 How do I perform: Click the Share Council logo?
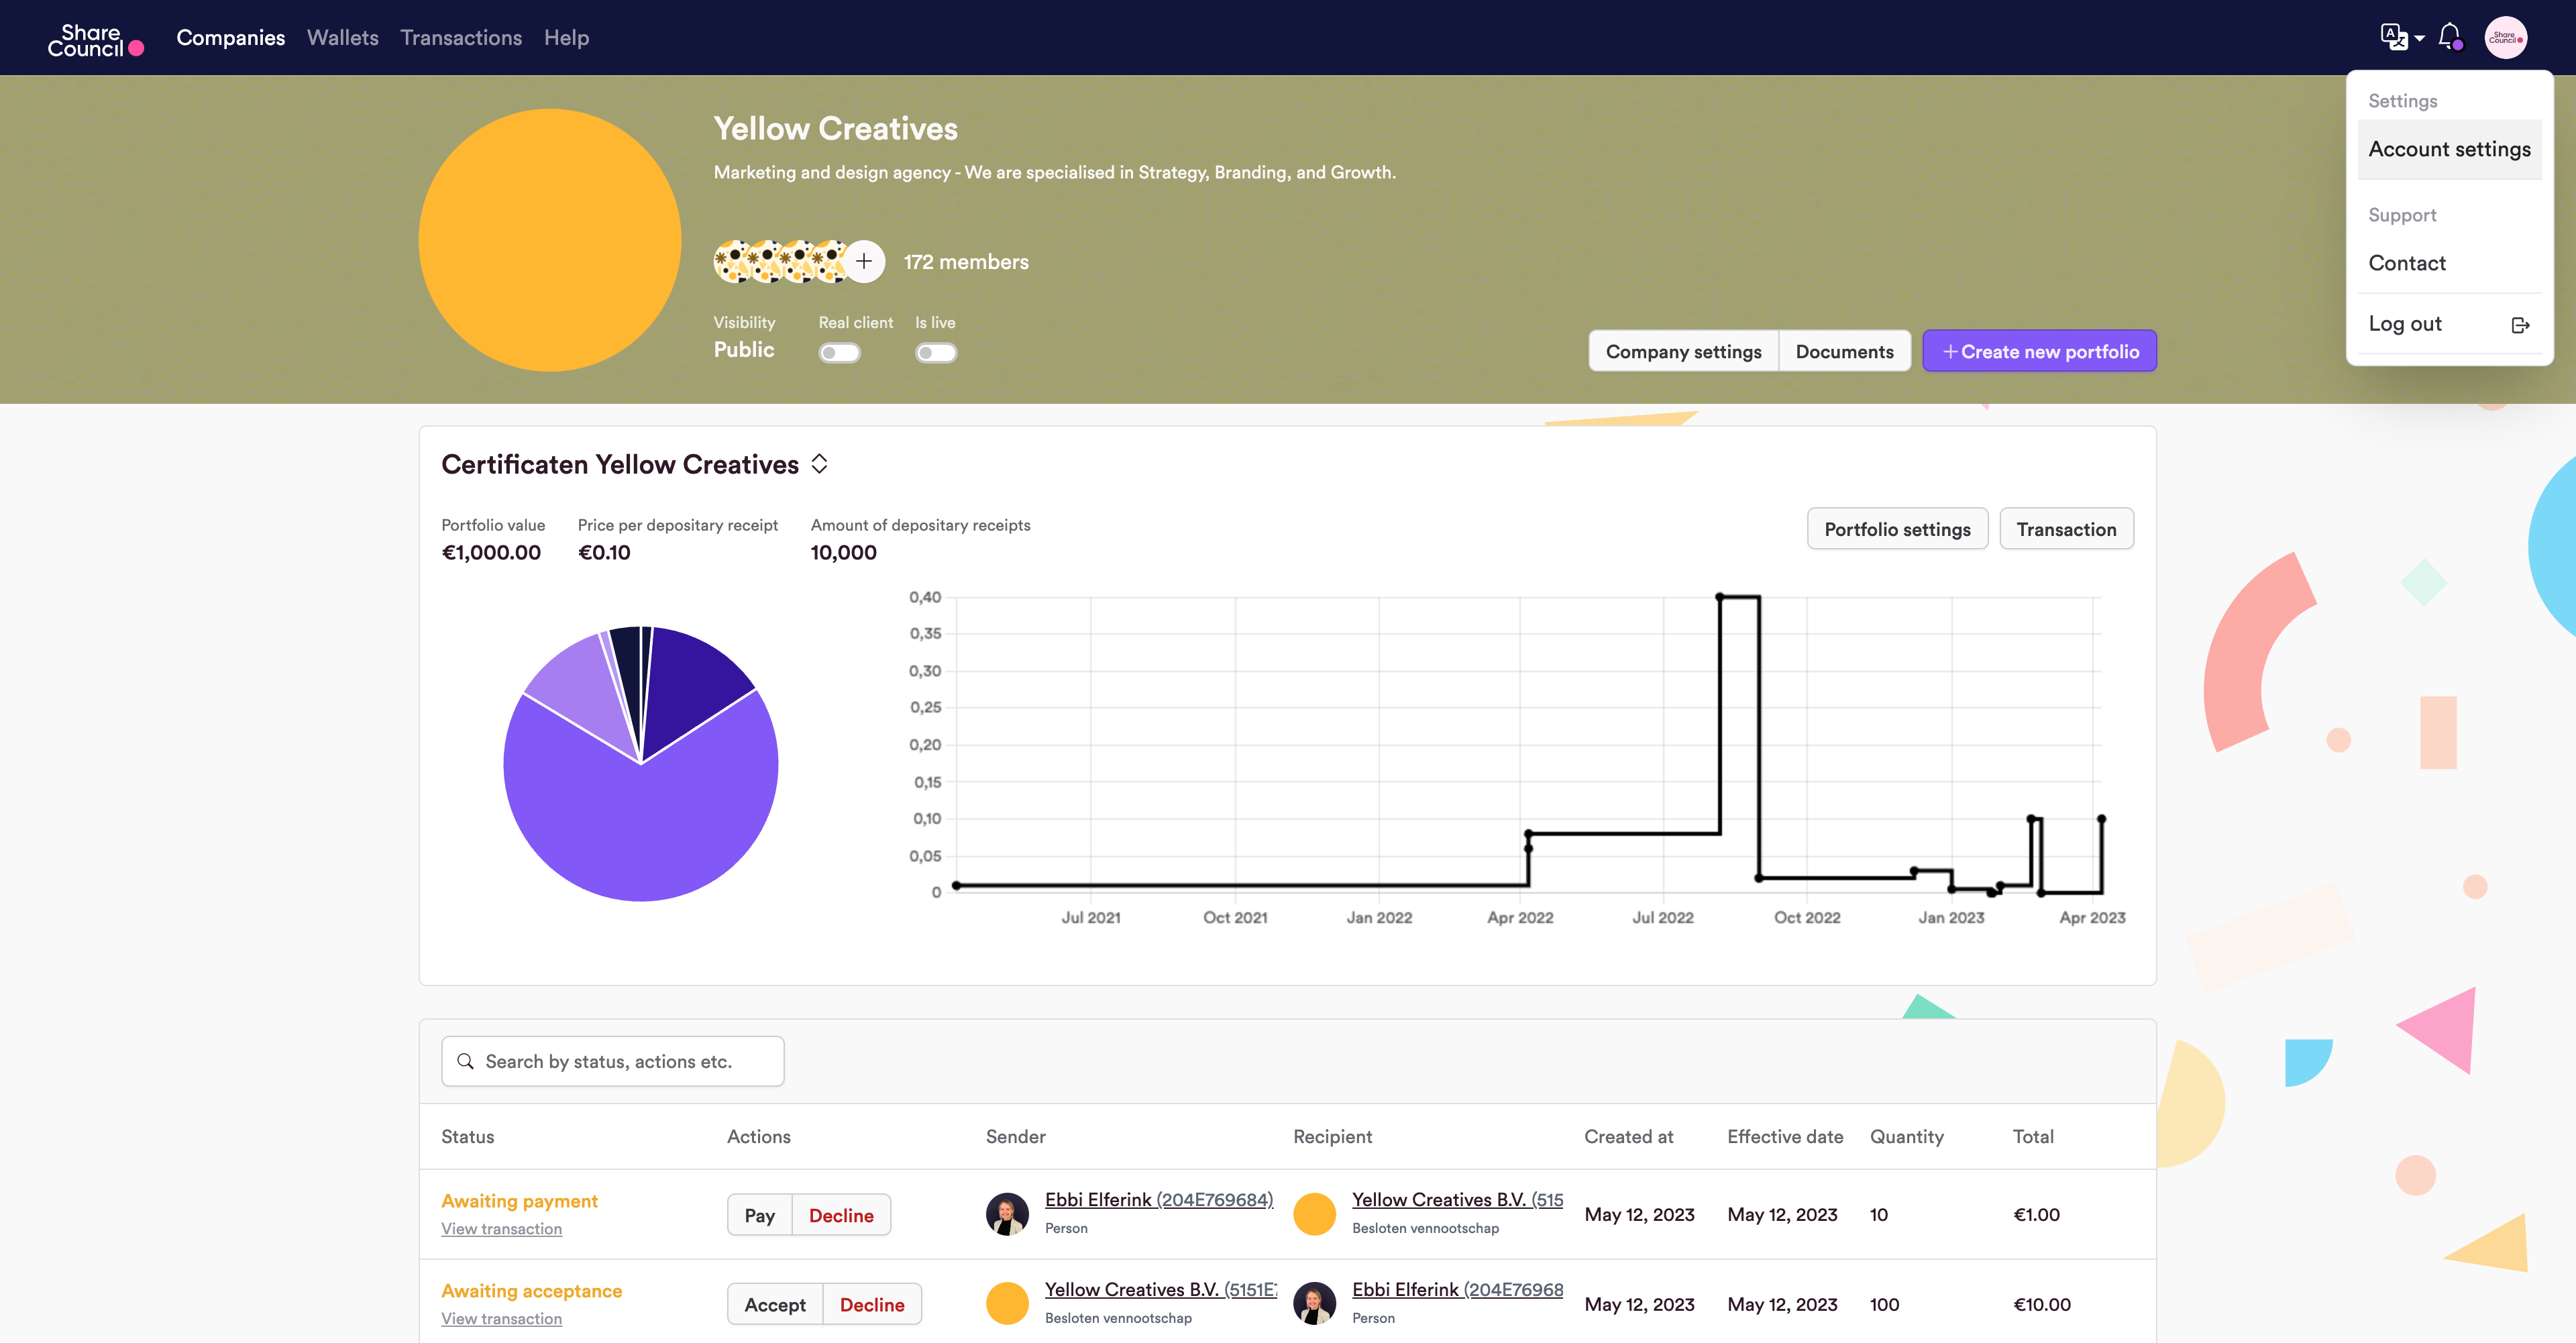pos(96,39)
